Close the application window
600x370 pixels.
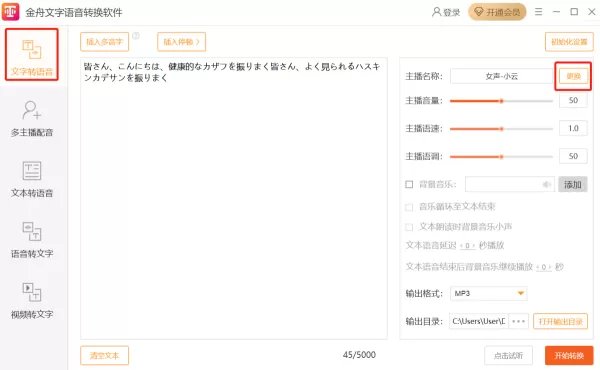point(592,12)
